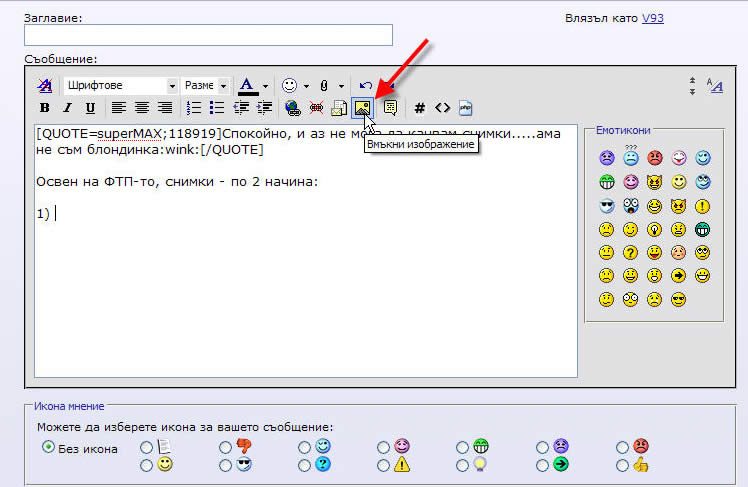Expand the smilies dropdown arrow
Screen dimensions: 748x487
pos(306,86)
